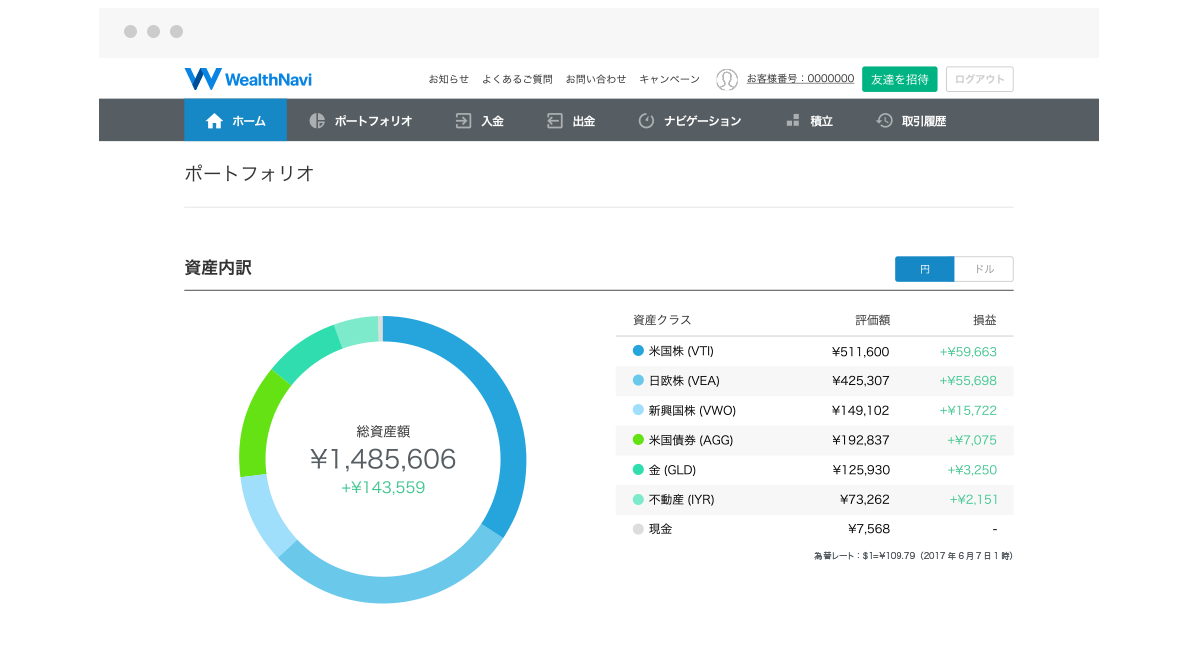Click the blue 米国株 (VTI) legend dot
The width and height of the screenshot is (1200, 660).
tap(638, 351)
